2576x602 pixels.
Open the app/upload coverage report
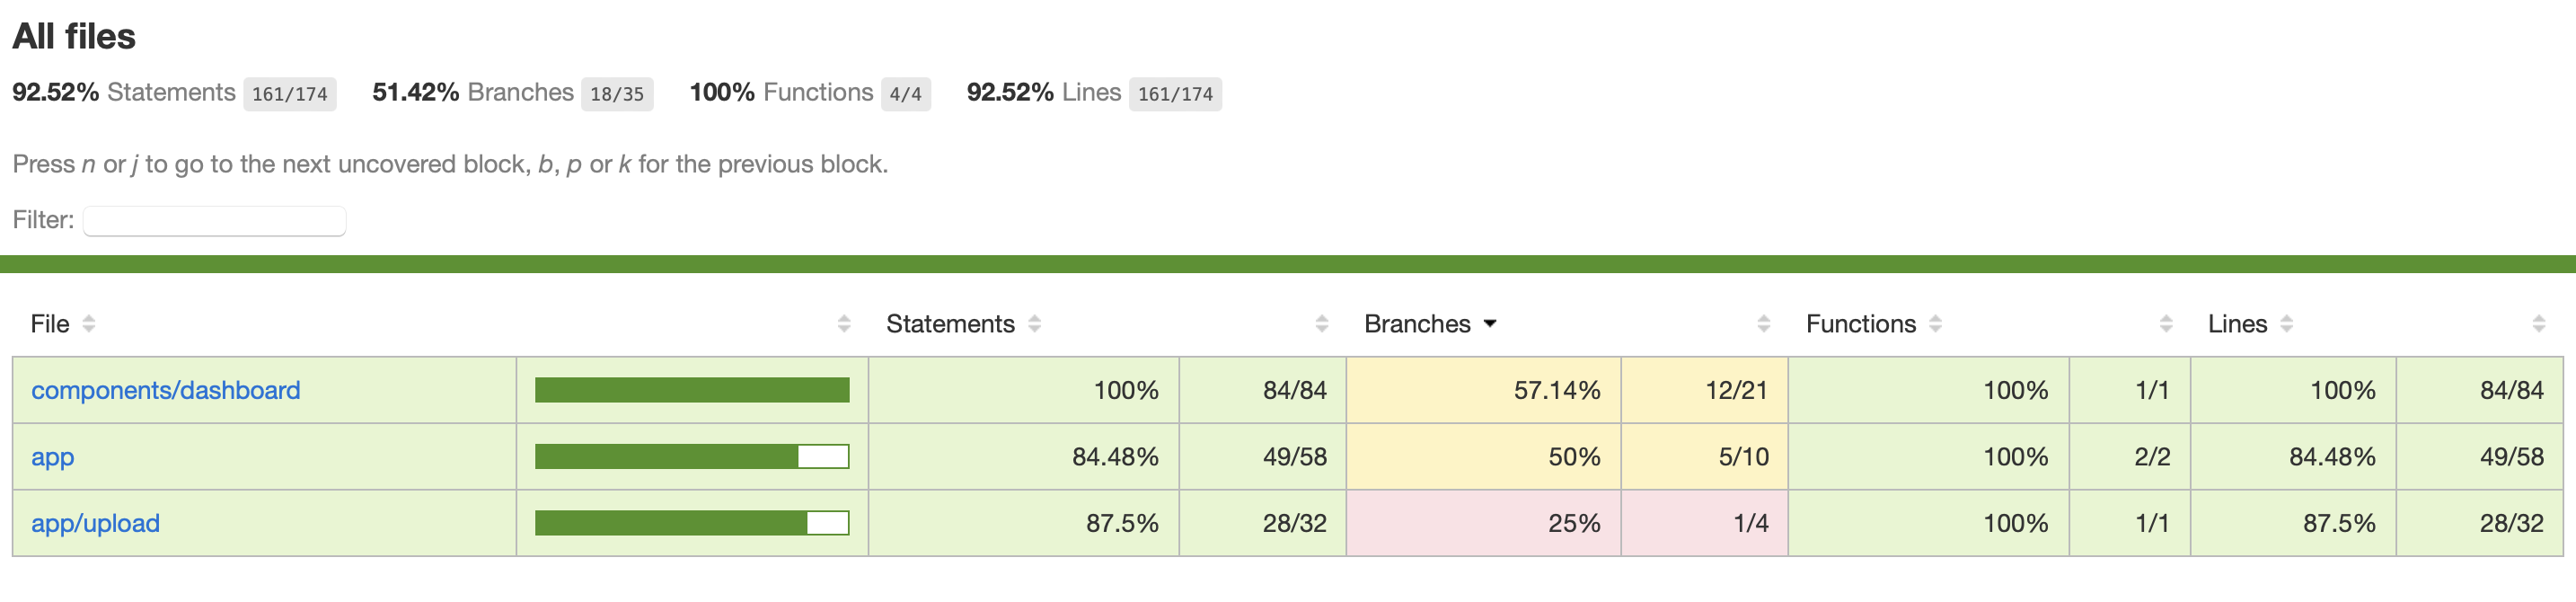pos(96,522)
